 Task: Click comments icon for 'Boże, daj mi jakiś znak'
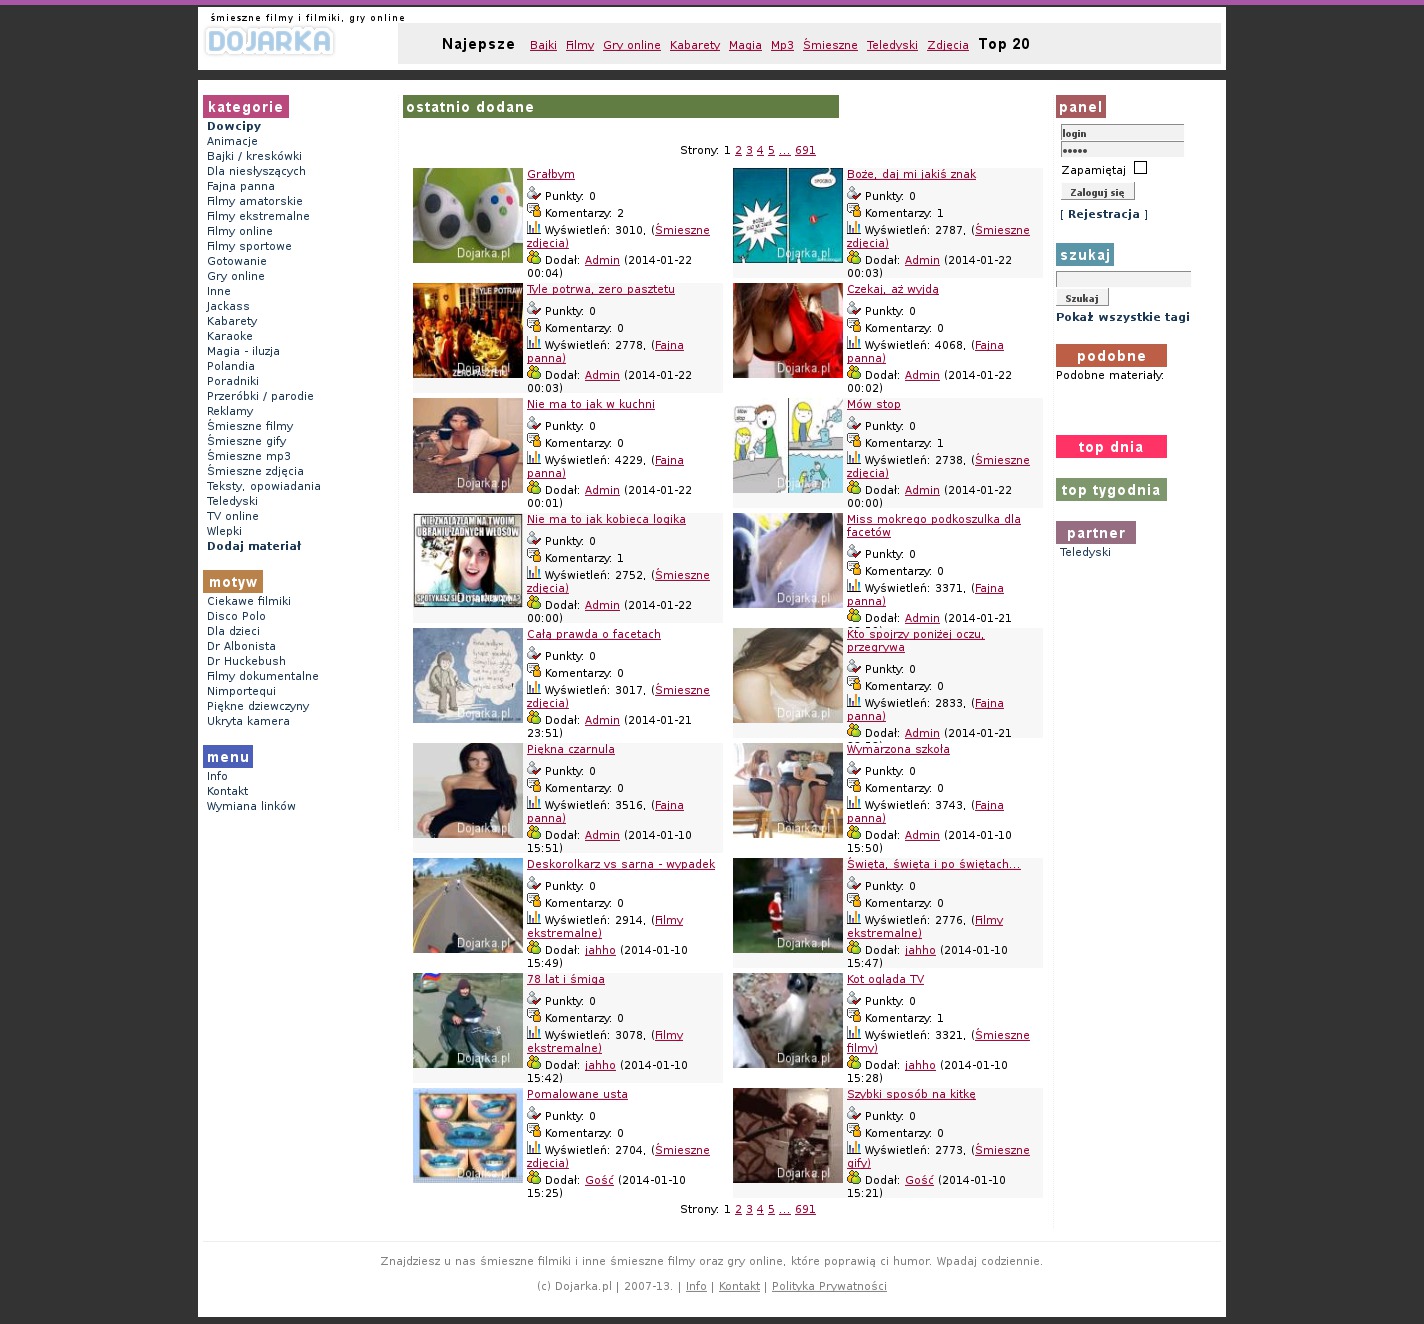click(854, 211)
